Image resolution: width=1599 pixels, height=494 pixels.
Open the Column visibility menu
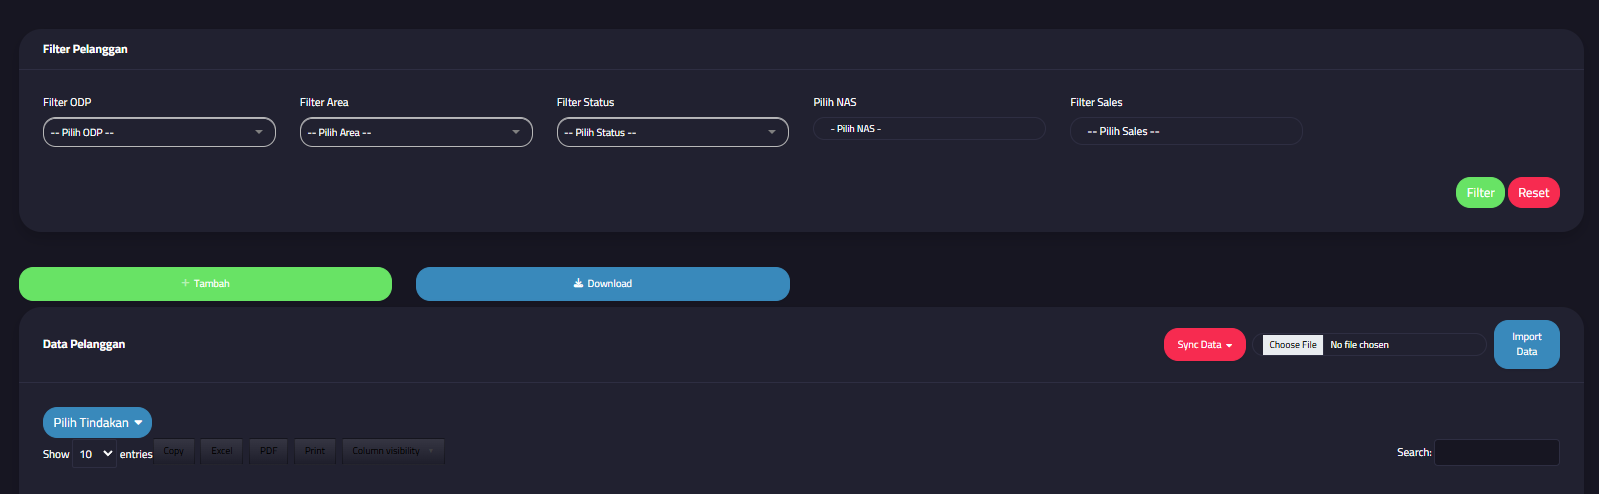(392, 451)
